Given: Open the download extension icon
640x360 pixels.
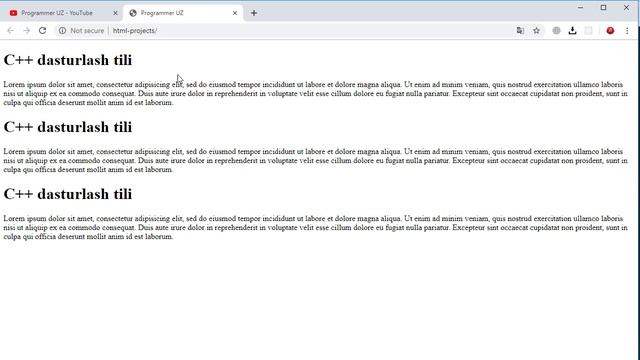Looking at the screenshot, I should click(x=572, y=31).
